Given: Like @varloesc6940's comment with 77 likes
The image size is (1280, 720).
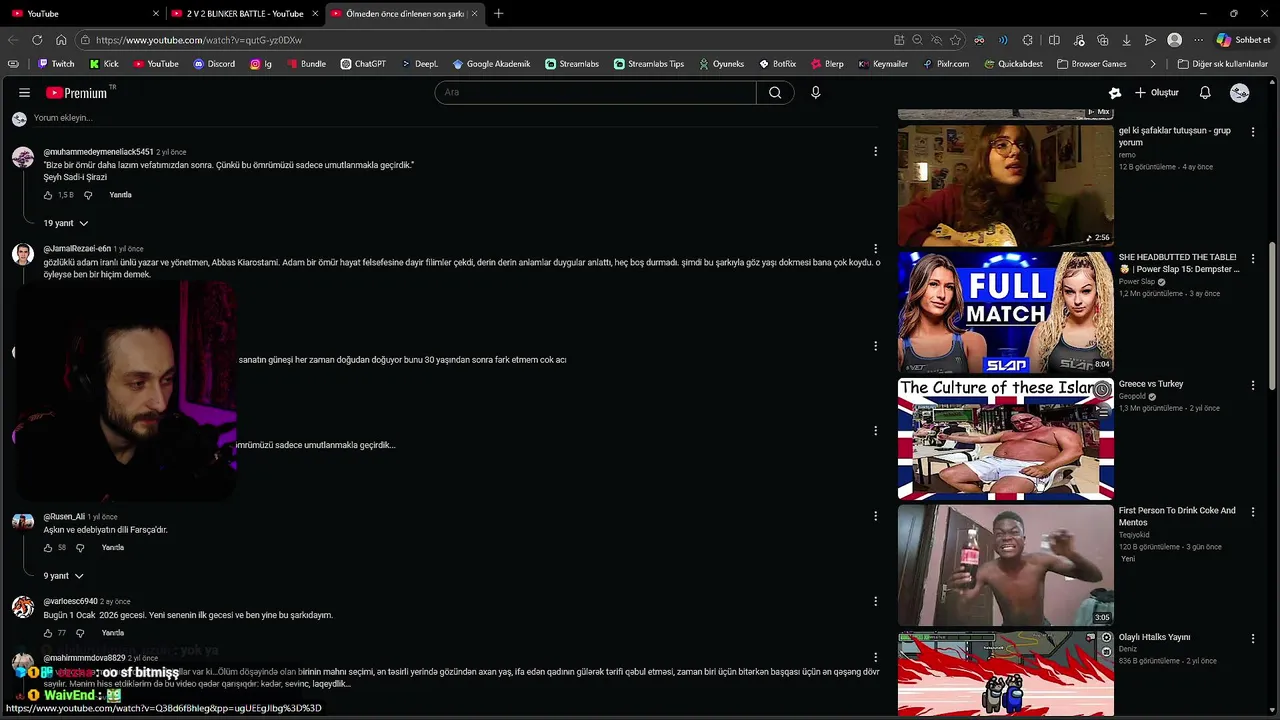Looking at the screenshot, I should (x=48, y=633).
